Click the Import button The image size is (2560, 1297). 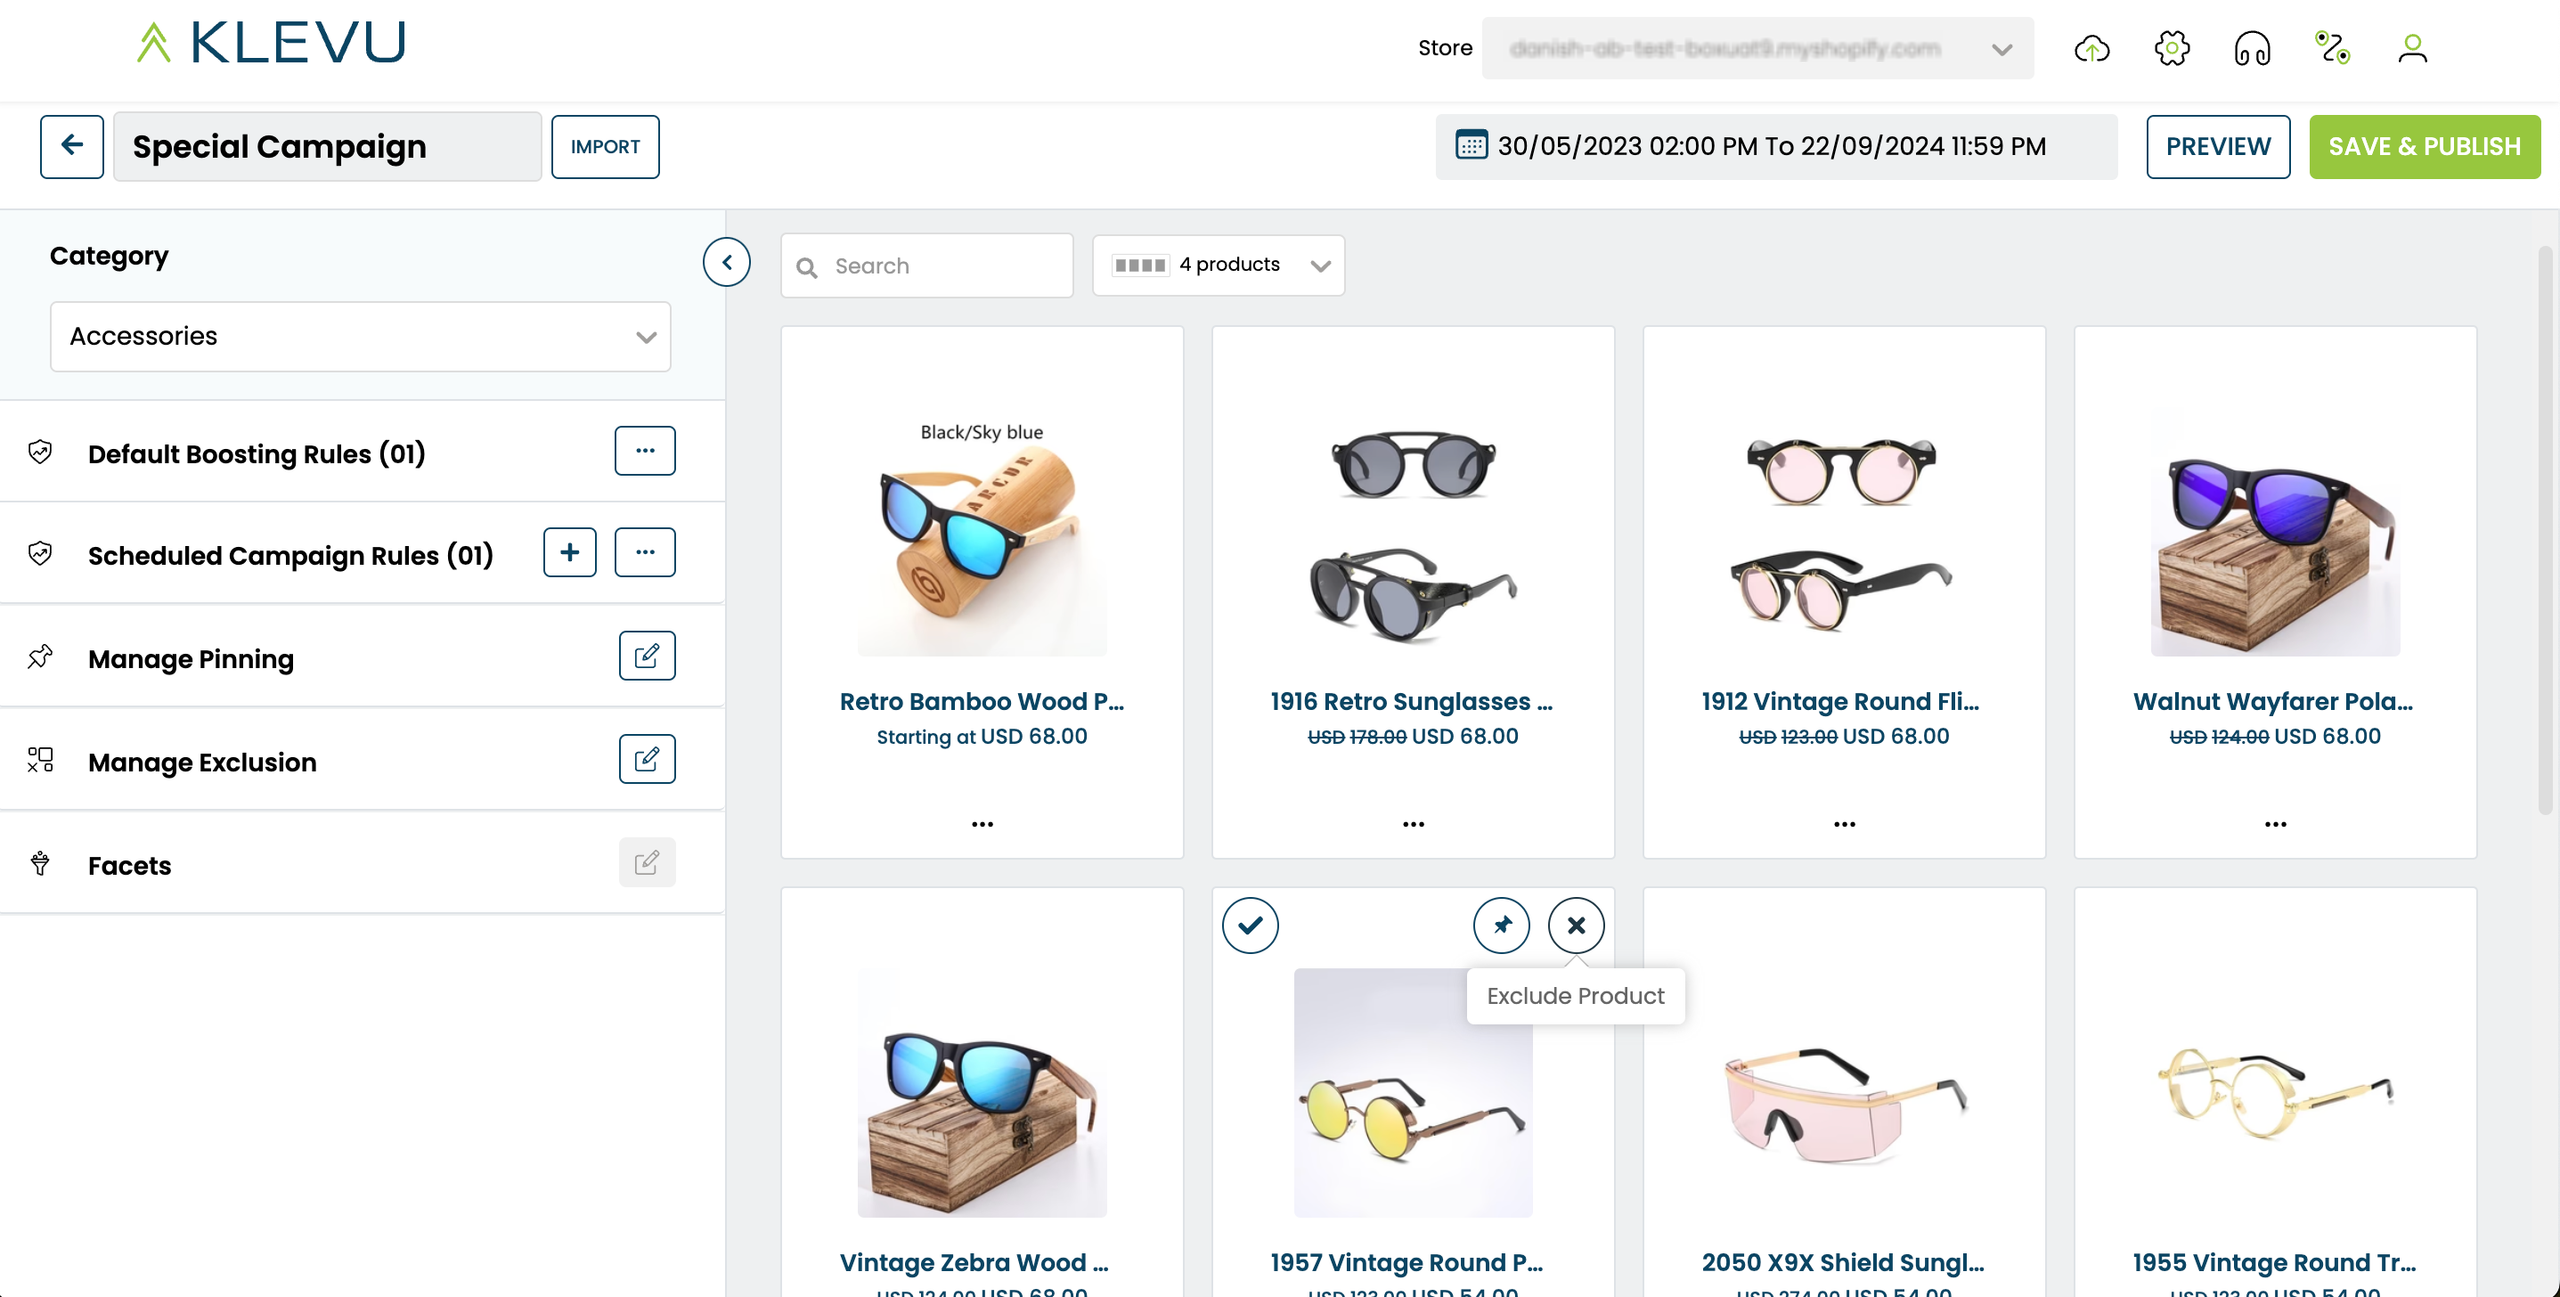[605, 146]
